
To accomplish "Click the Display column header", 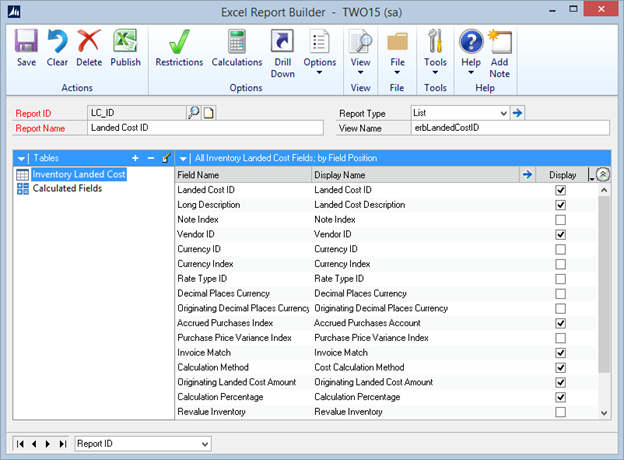I will point(562,175).
